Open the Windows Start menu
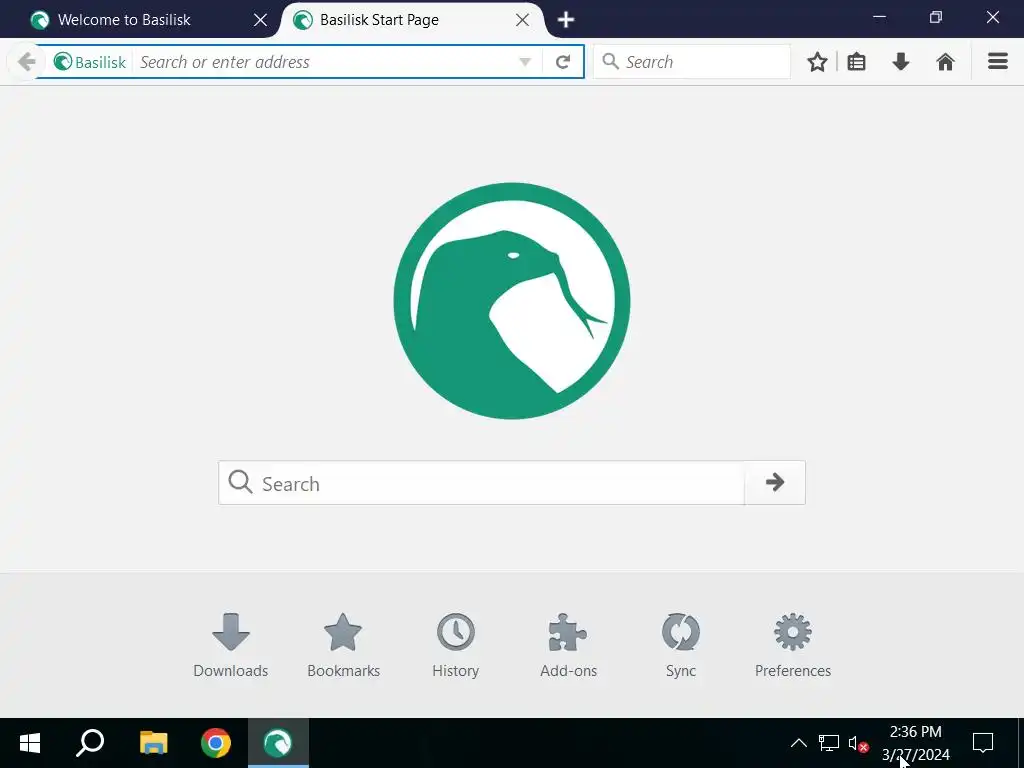Viewport: 1024px width, 768px height. tap(30, 743)
